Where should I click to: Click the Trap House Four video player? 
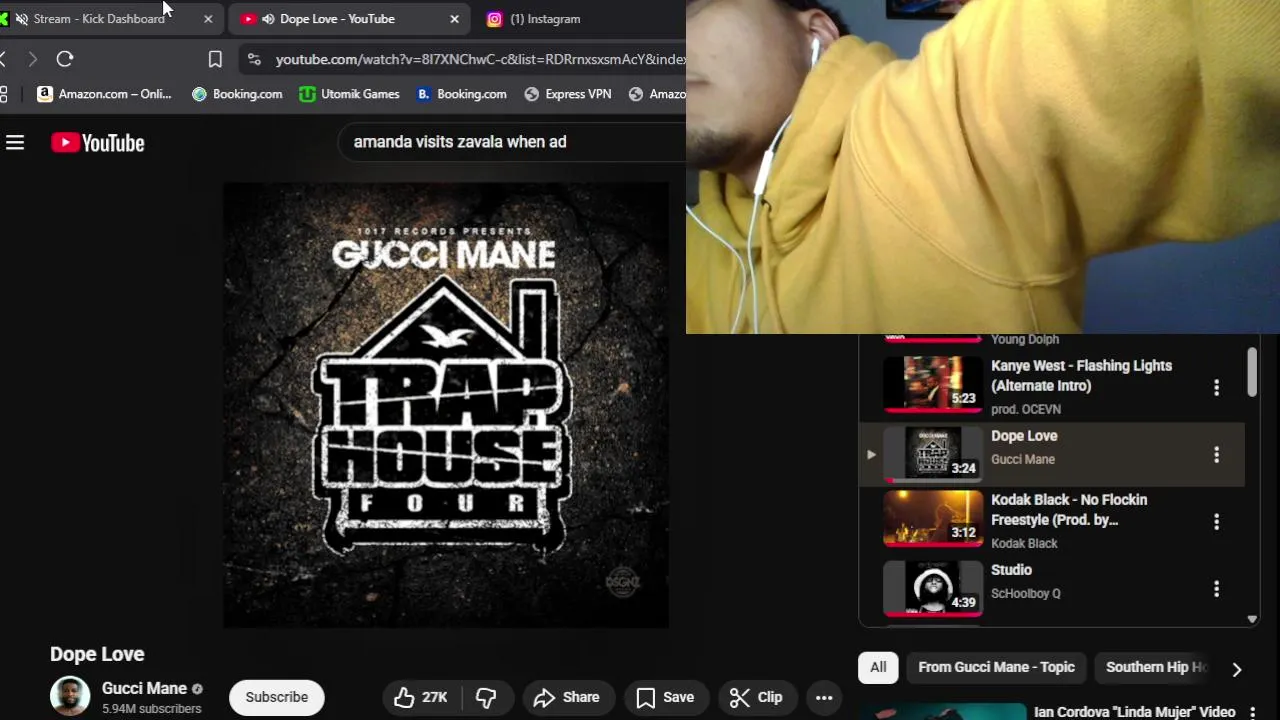(445, 405)
